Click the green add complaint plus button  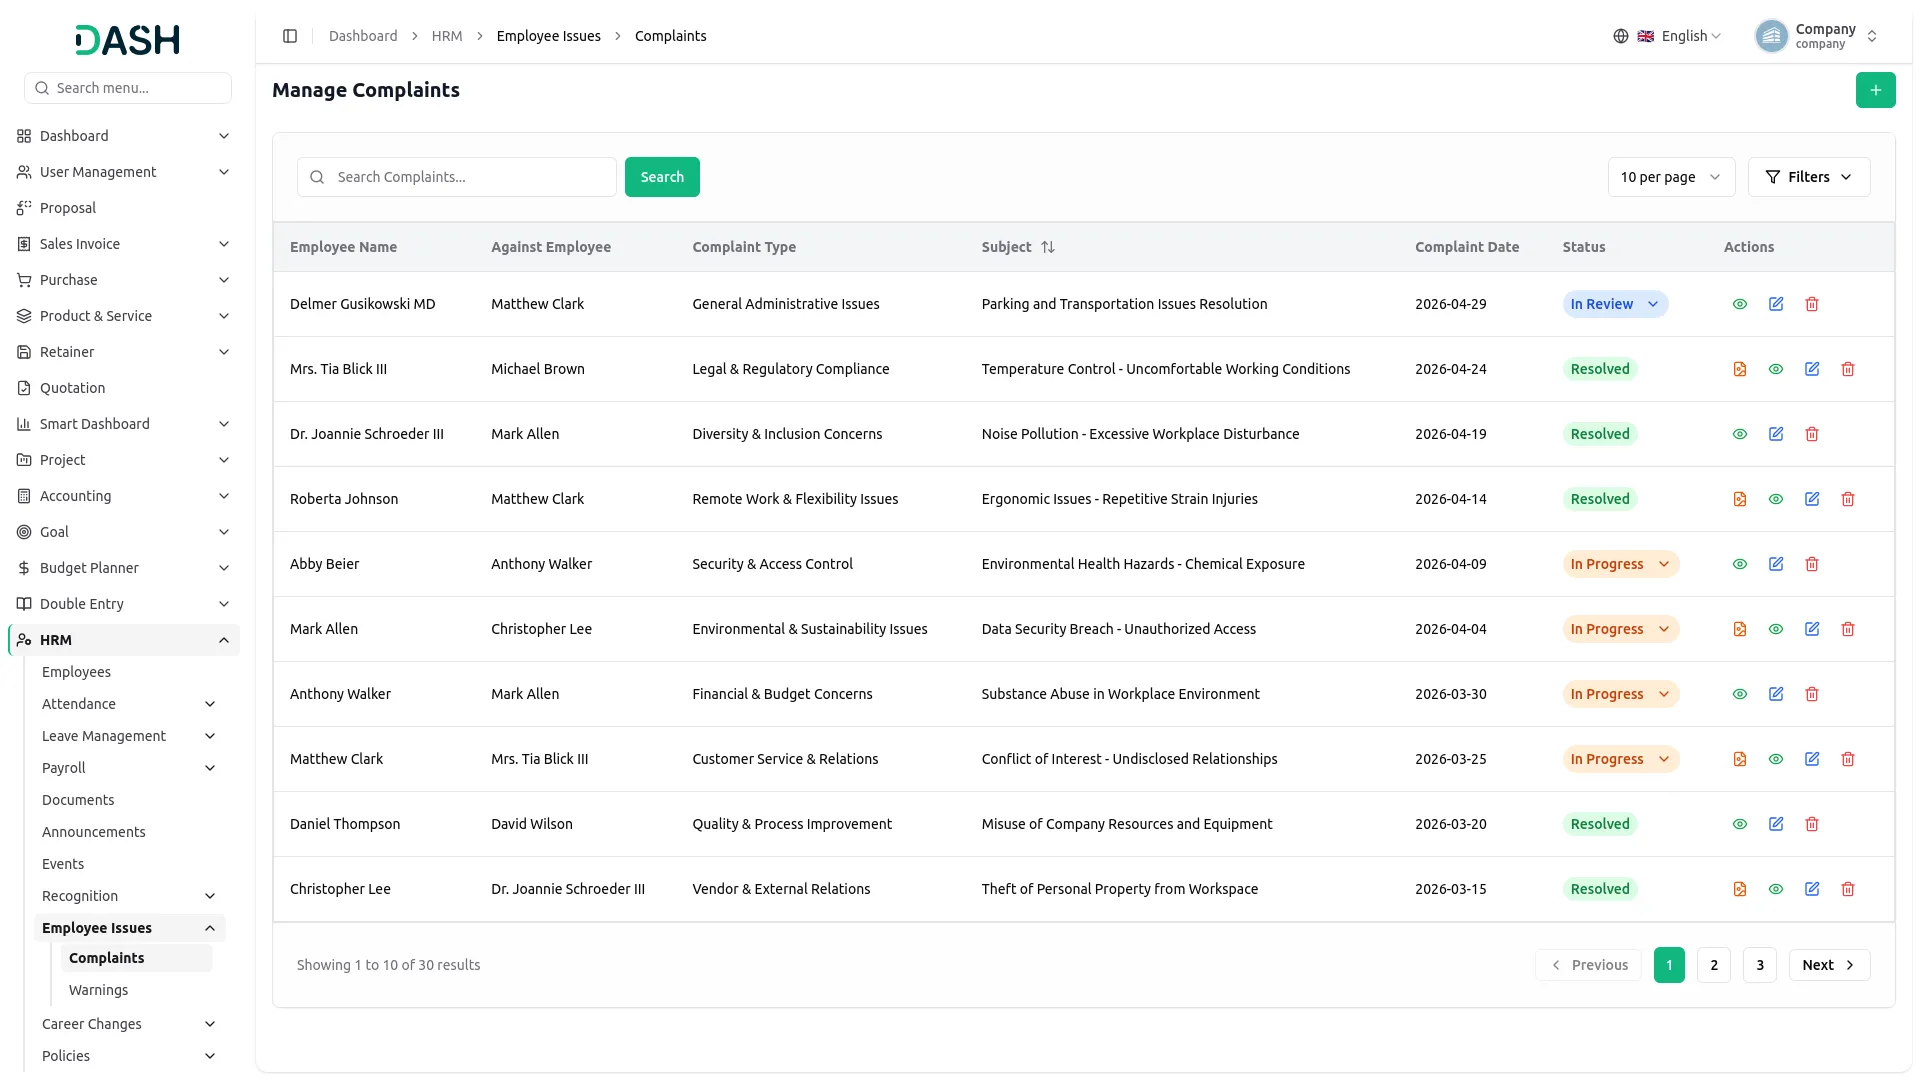(1875, 90)
